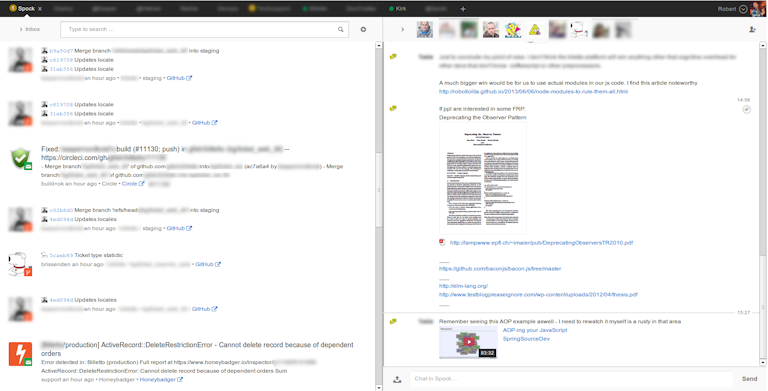The width and height of the screenshot is (768, 391).
Task: Click the add user icon in chat header
Action: 752,29
